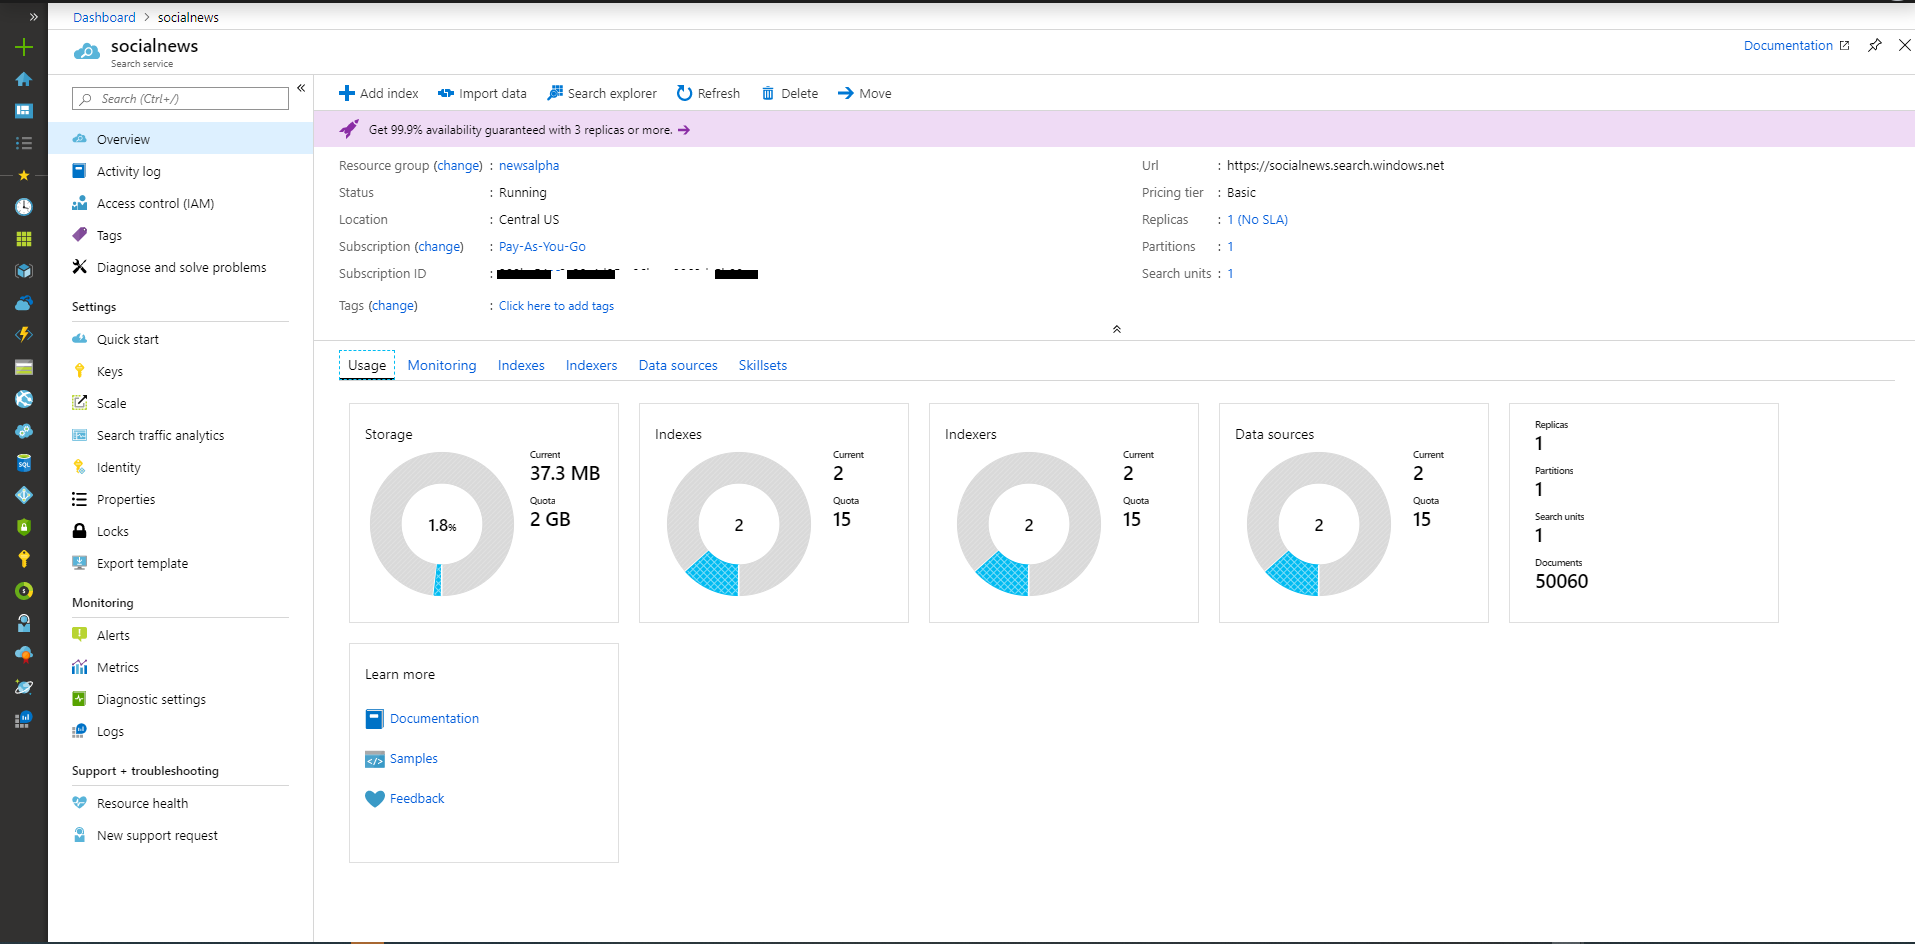Click here to add tags link
This screenshot has height=944, width=1915.
[x=556, y=306]
